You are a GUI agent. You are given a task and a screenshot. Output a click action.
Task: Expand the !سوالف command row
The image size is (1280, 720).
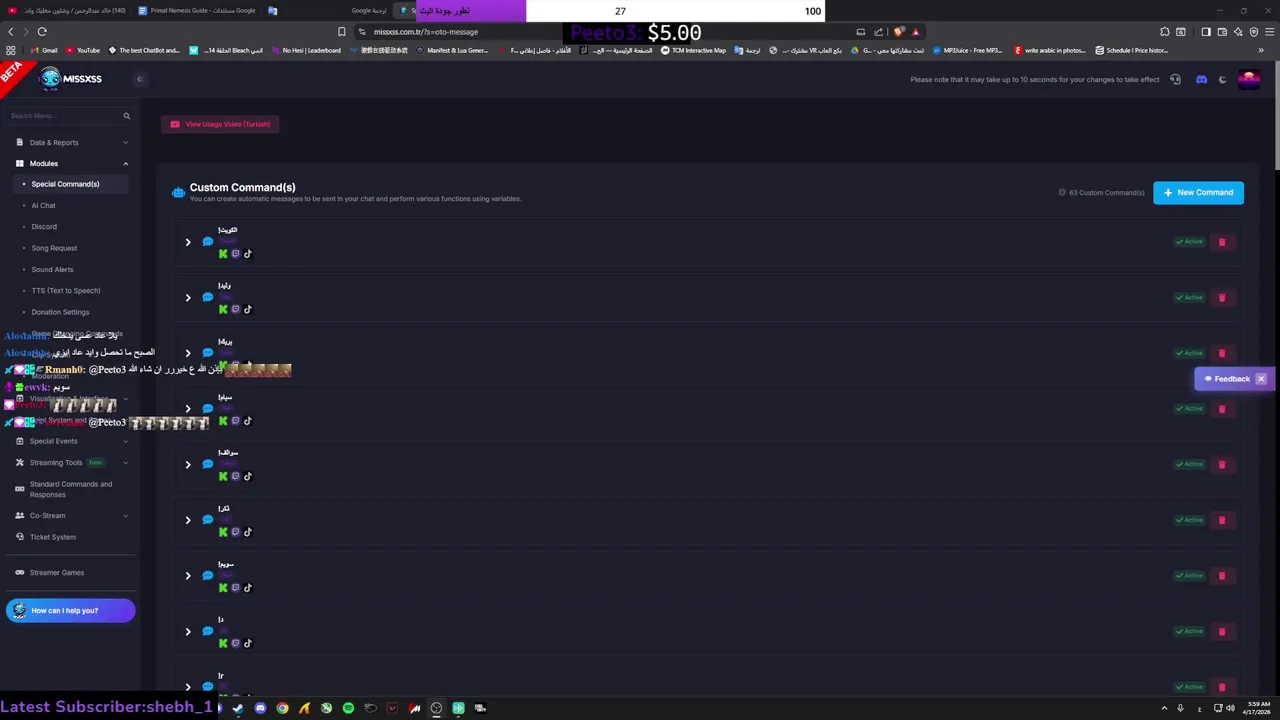pos(187,465)
